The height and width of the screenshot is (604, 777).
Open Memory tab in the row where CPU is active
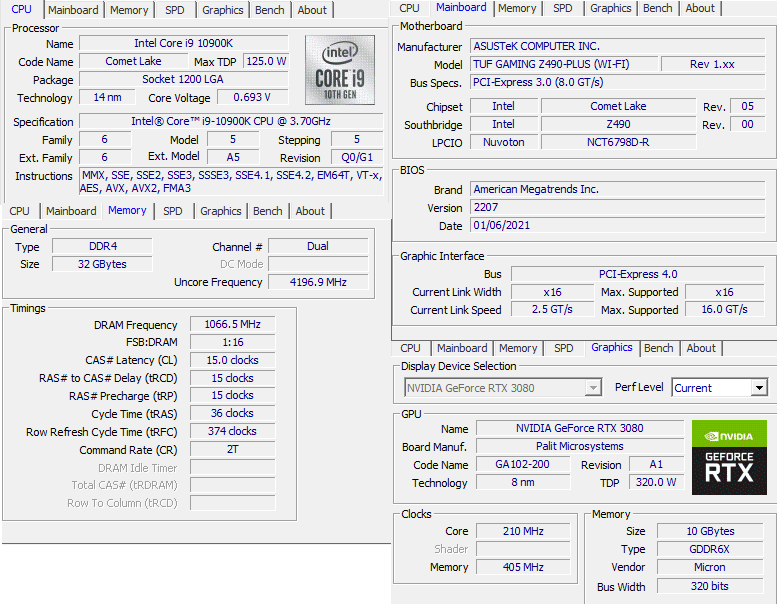(129, 10)
